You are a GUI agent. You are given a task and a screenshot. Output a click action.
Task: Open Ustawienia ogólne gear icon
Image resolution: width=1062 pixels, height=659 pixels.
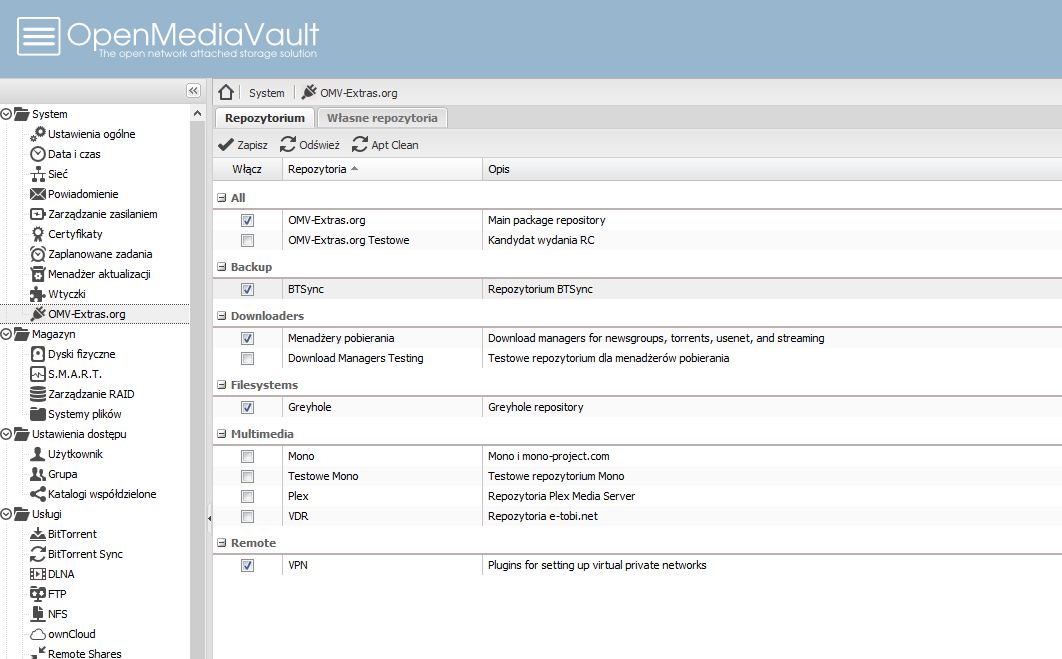(38, 133)
